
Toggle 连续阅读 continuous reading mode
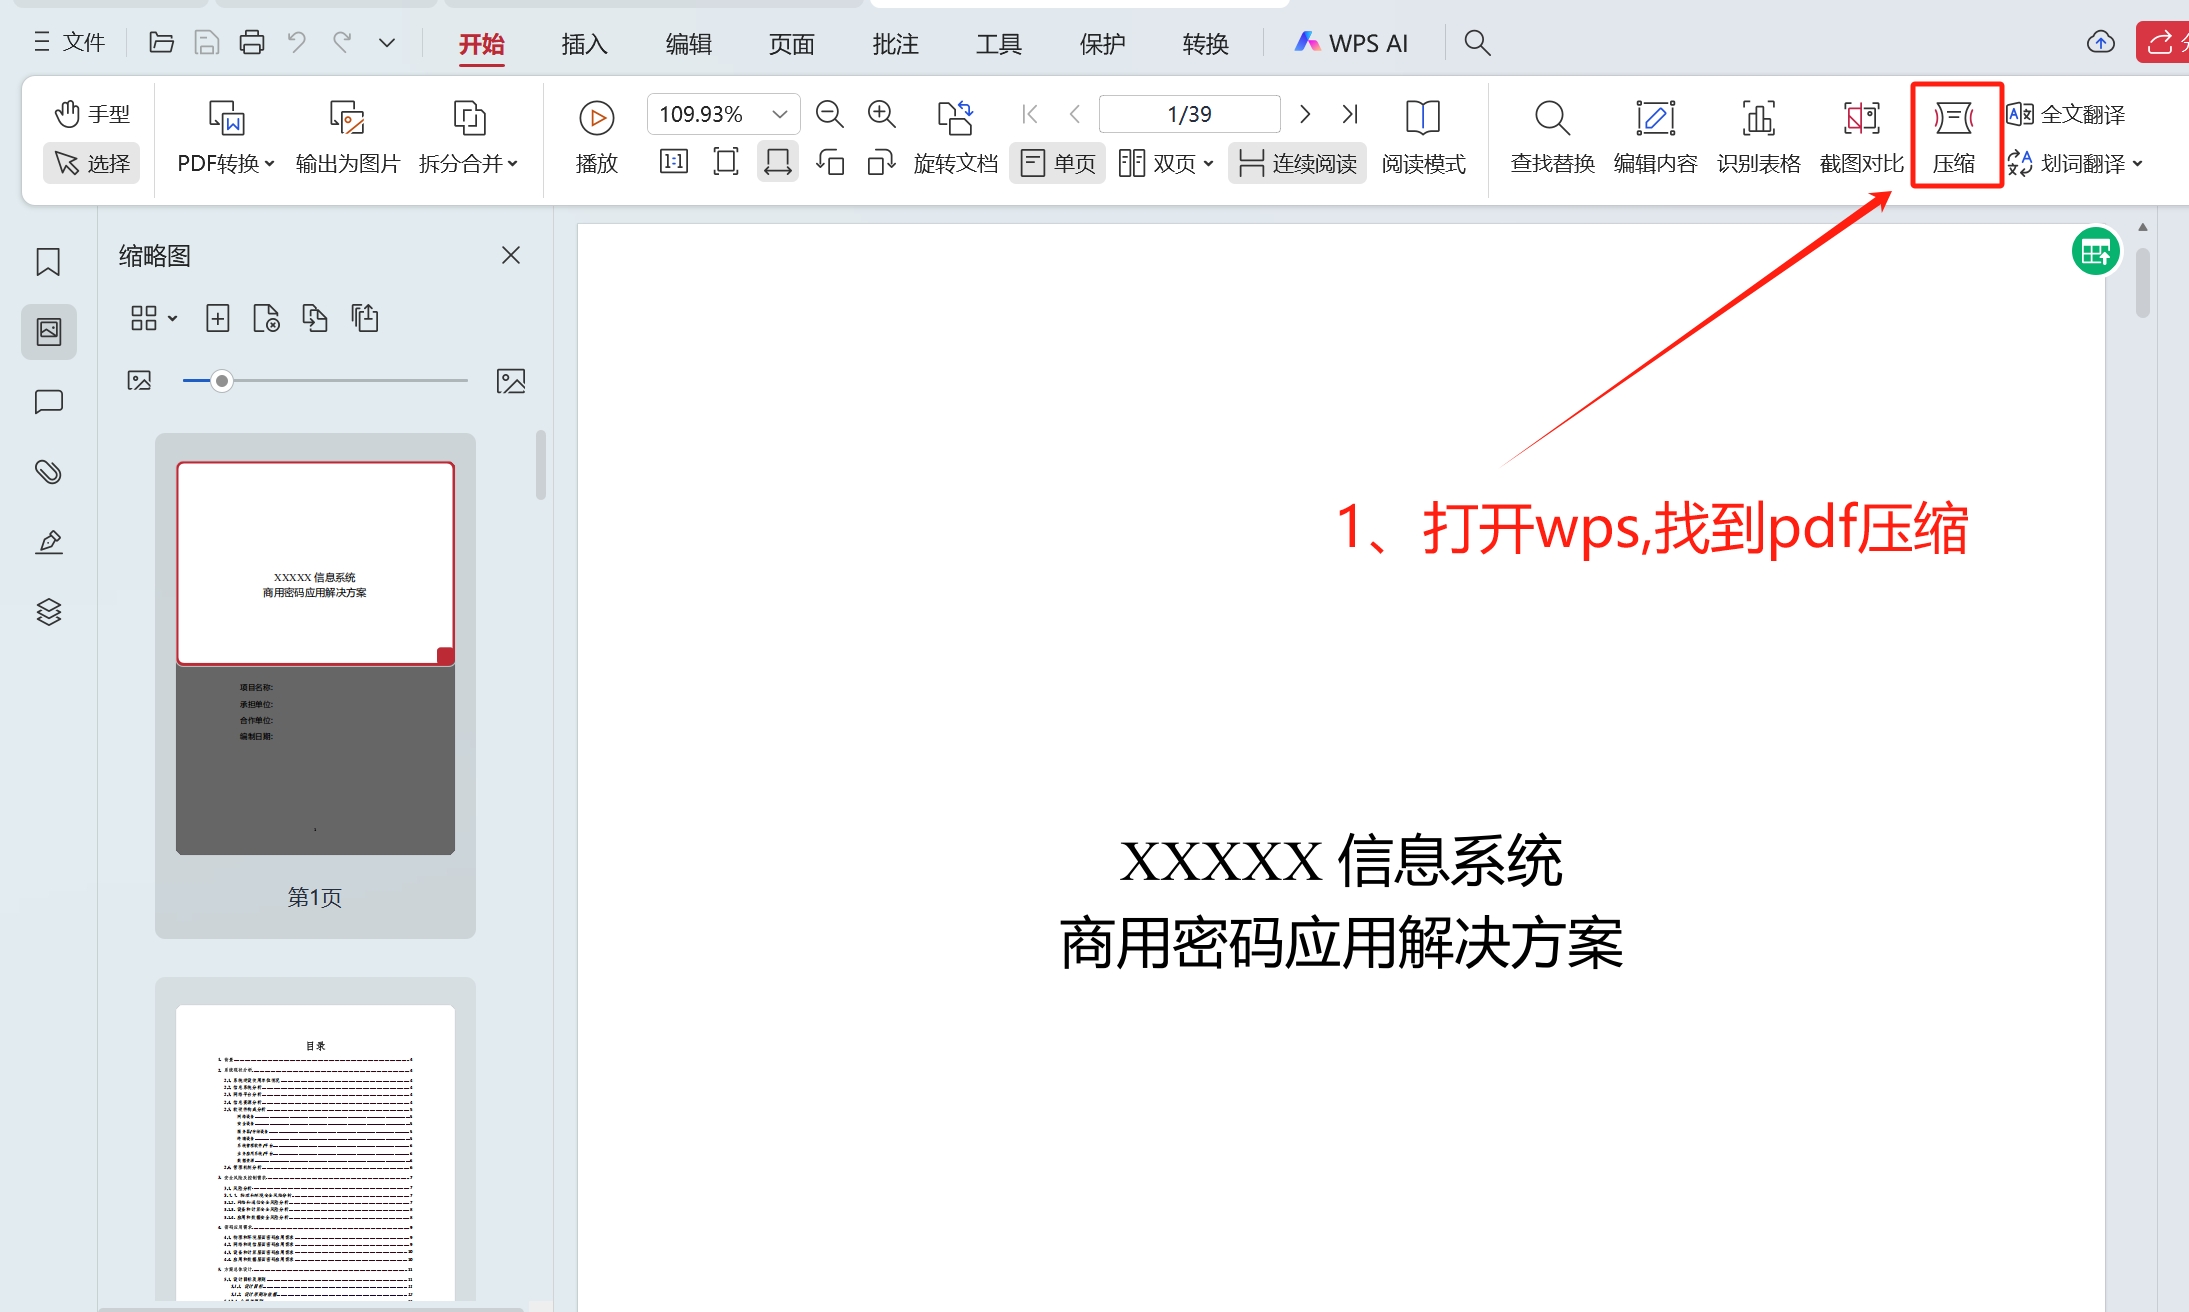(x=1297, y=163)
